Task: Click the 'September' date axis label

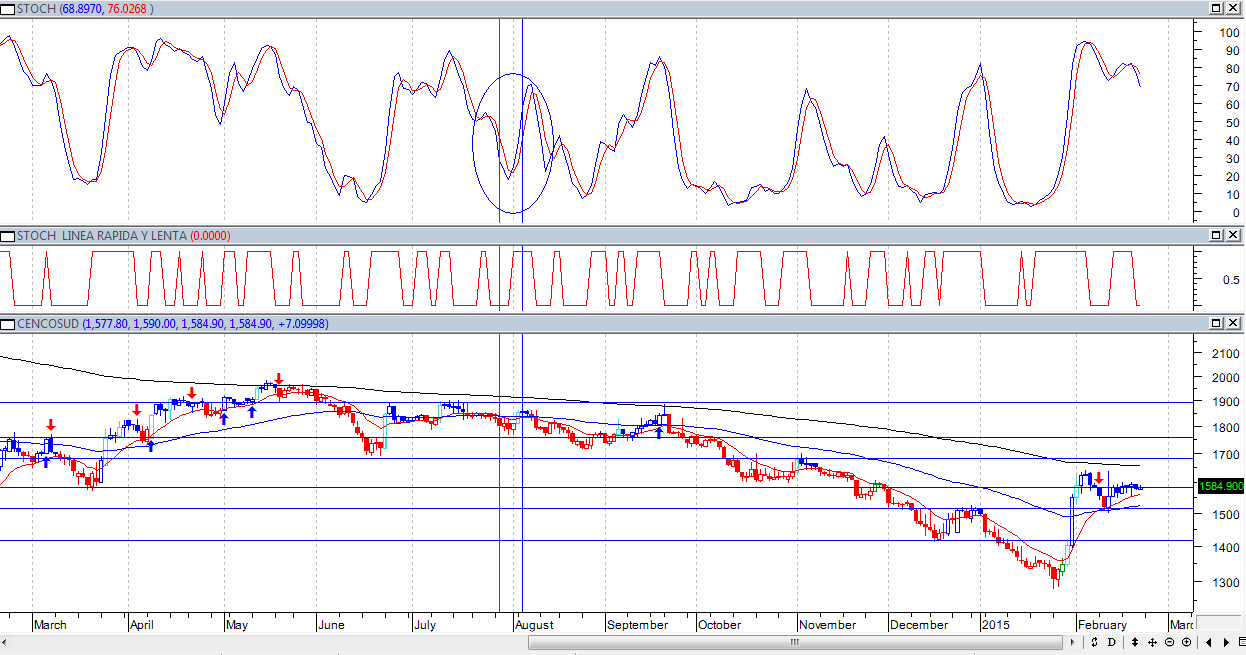Action: (x=637, y=625)
